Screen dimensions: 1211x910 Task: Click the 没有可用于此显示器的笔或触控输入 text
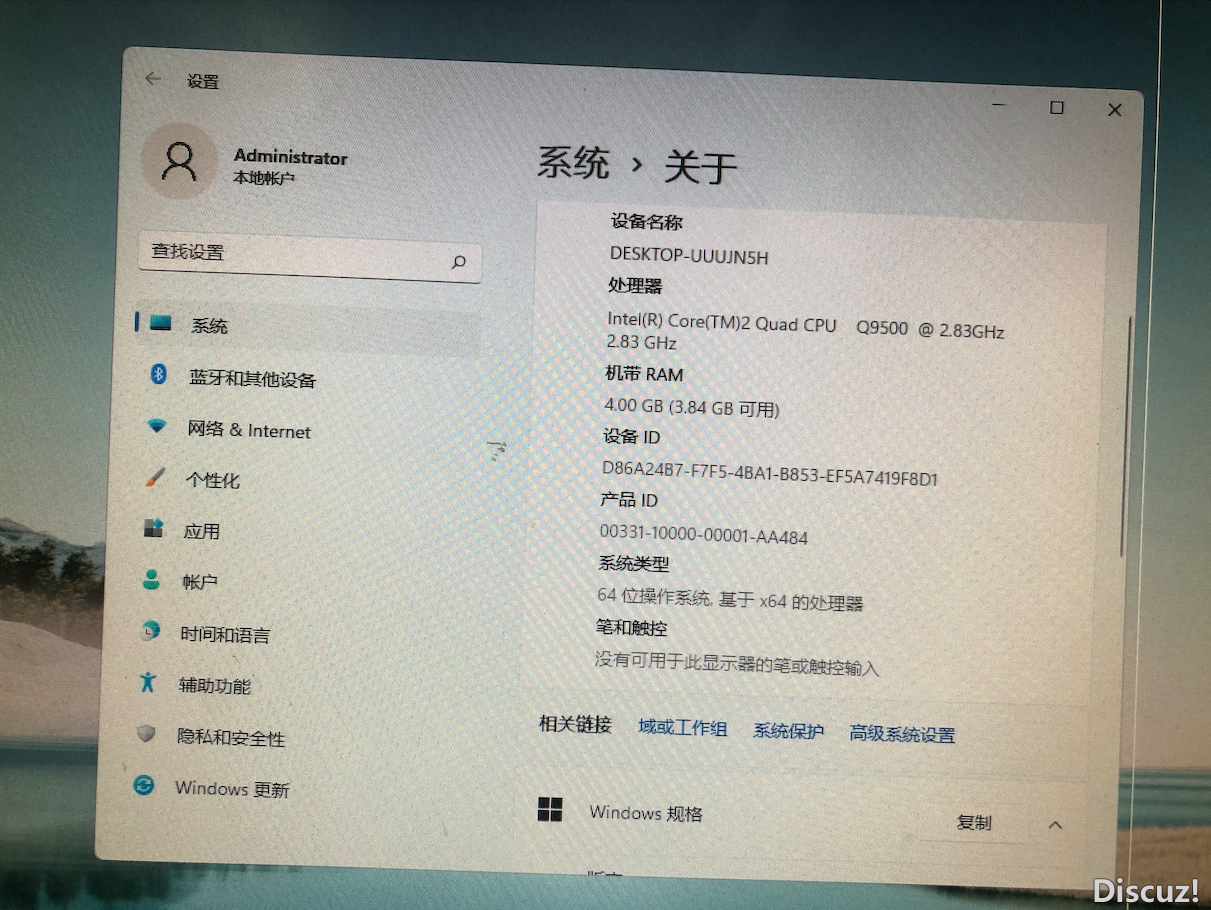[737, 663]
